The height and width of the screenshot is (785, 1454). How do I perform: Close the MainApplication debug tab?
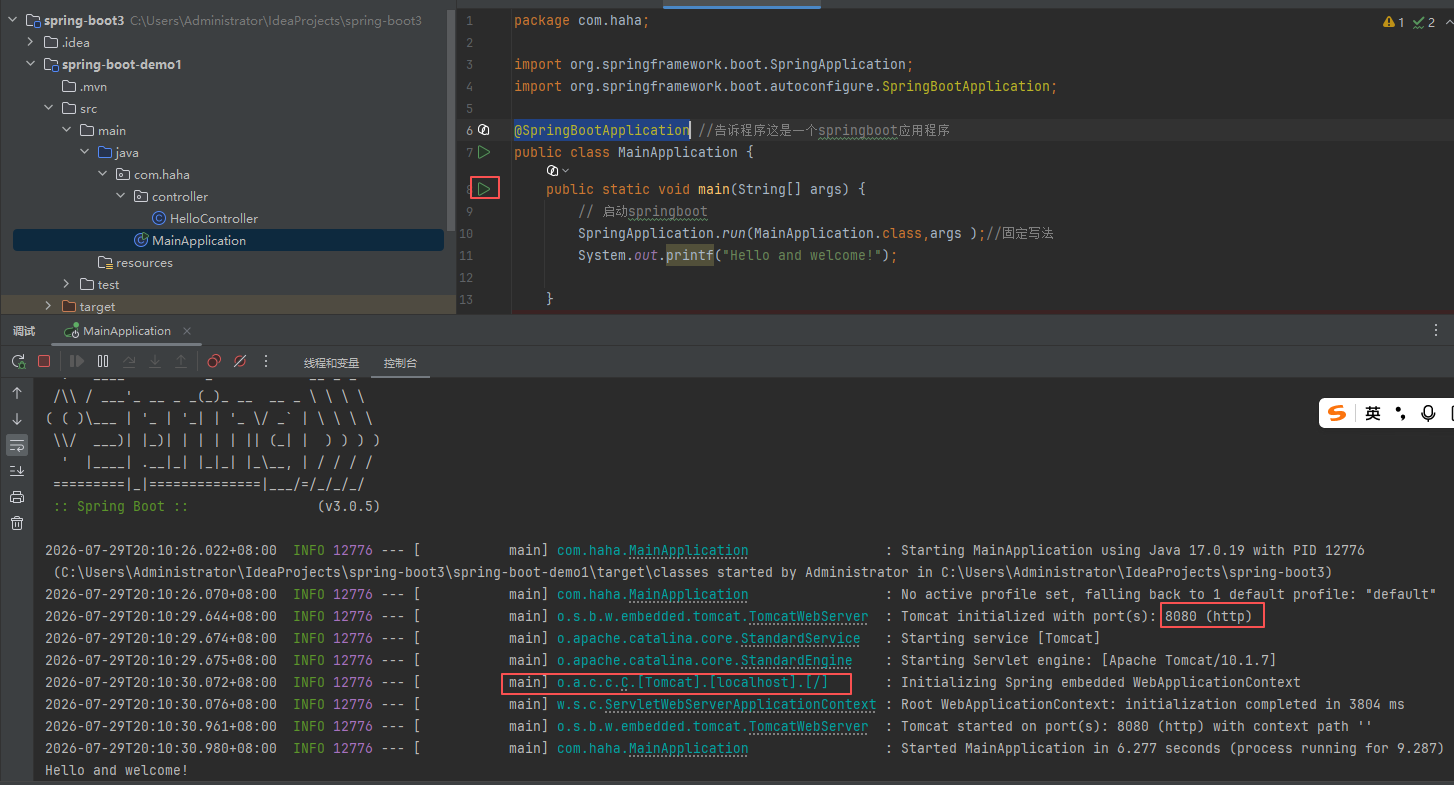[x=187, y=331]
